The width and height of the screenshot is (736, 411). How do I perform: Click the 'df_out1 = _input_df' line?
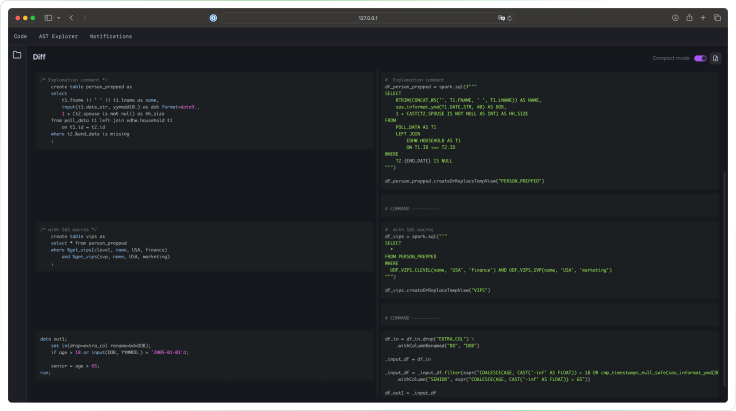[x=411, y=393]
